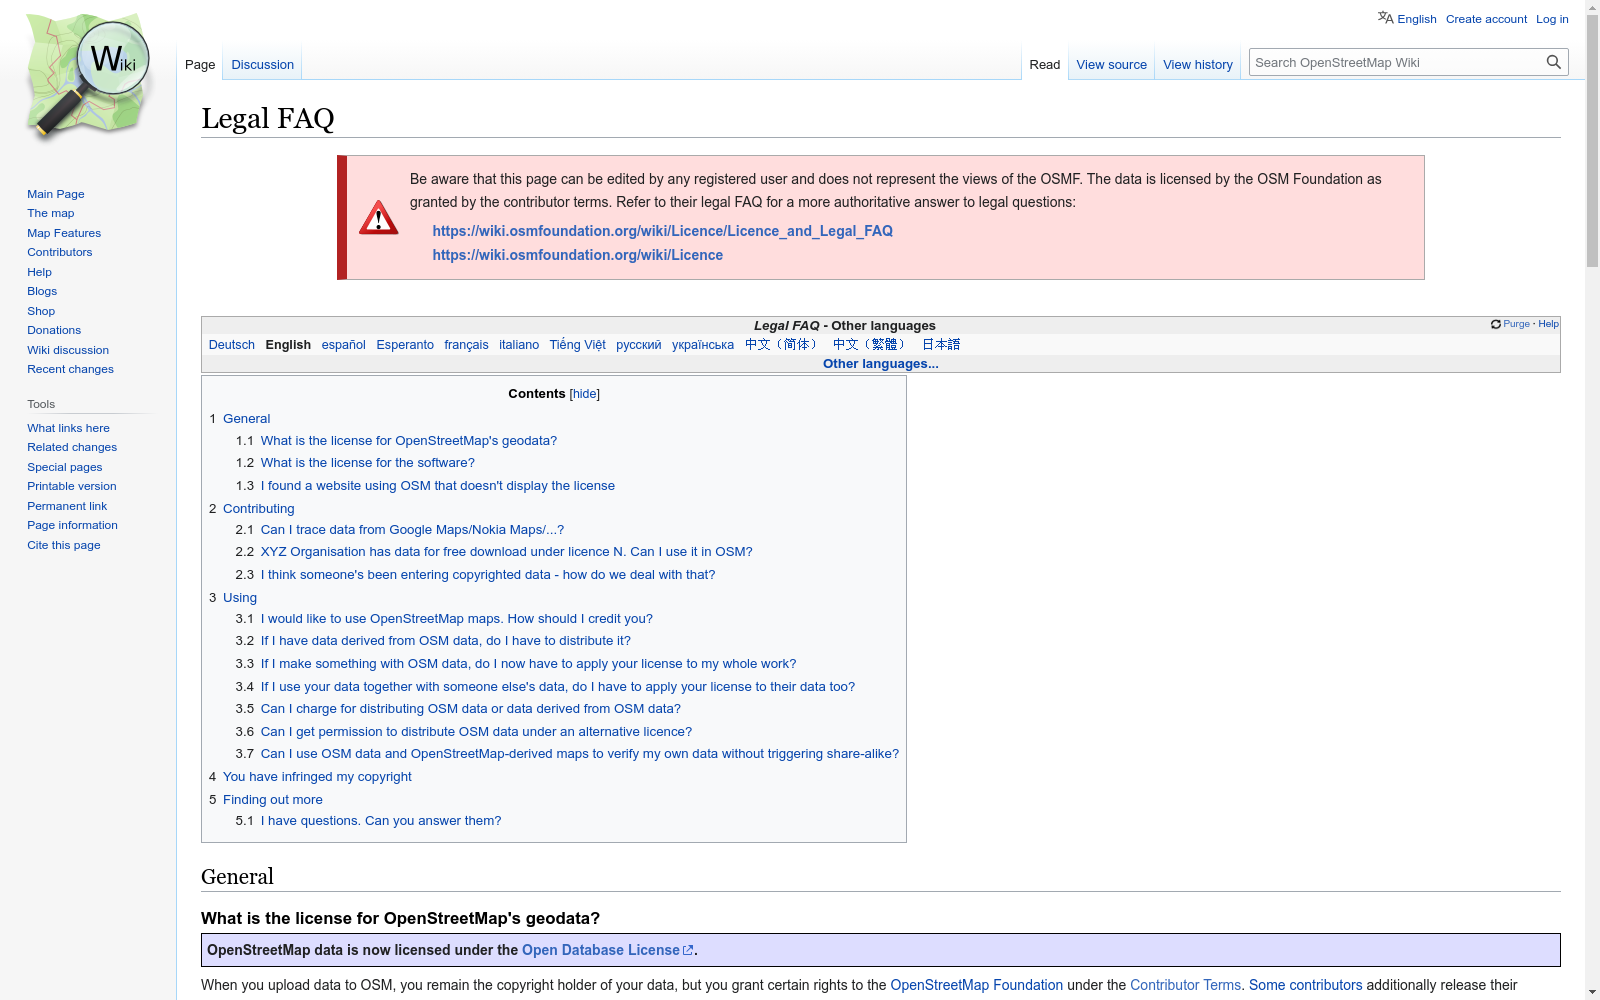The width and height of the screenshot is (1600, 1000).
Task: Open What links here tool
Action: pyautogui.click(x=68, y=428)
